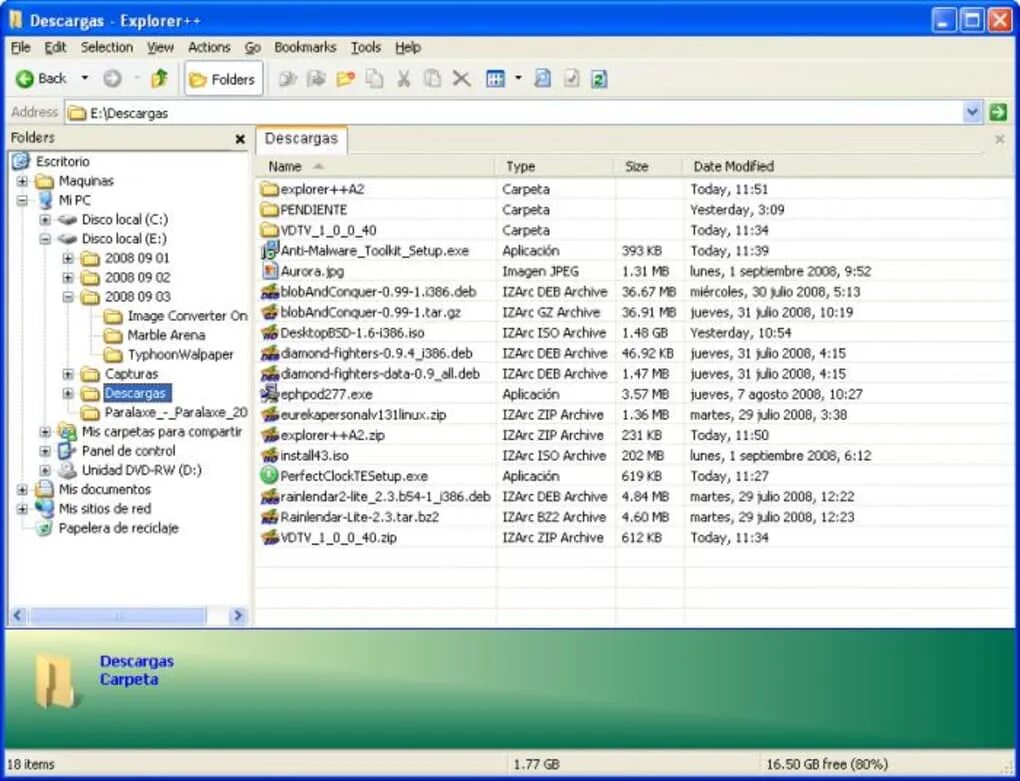The image size is (1020, 781).
Task: Select Panel de control in tree
Action: [x=128, y=451]
